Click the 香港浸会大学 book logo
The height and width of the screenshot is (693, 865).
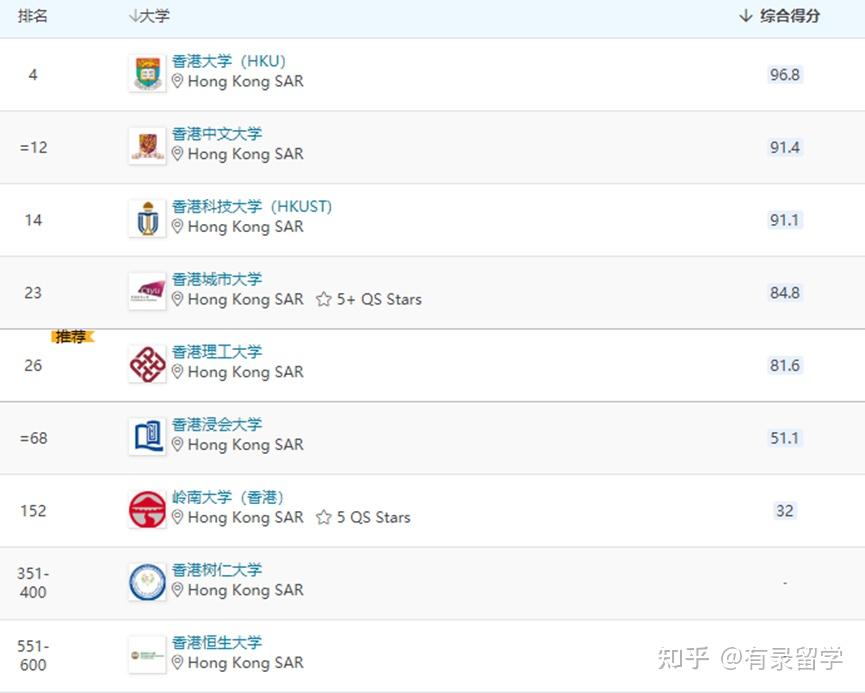pos(147,435)
